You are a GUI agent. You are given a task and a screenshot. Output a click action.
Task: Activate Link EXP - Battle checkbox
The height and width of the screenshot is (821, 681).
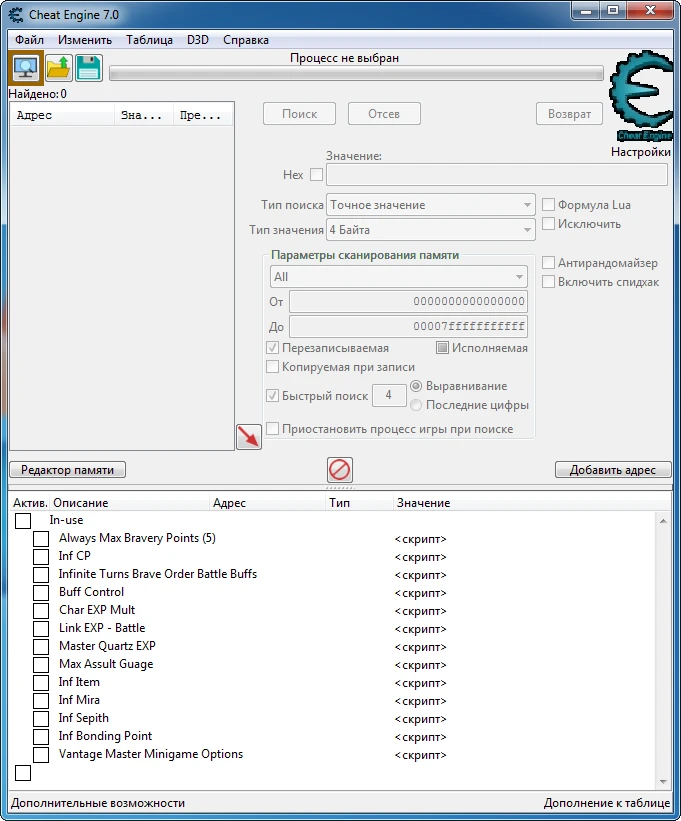coord(41,628)
